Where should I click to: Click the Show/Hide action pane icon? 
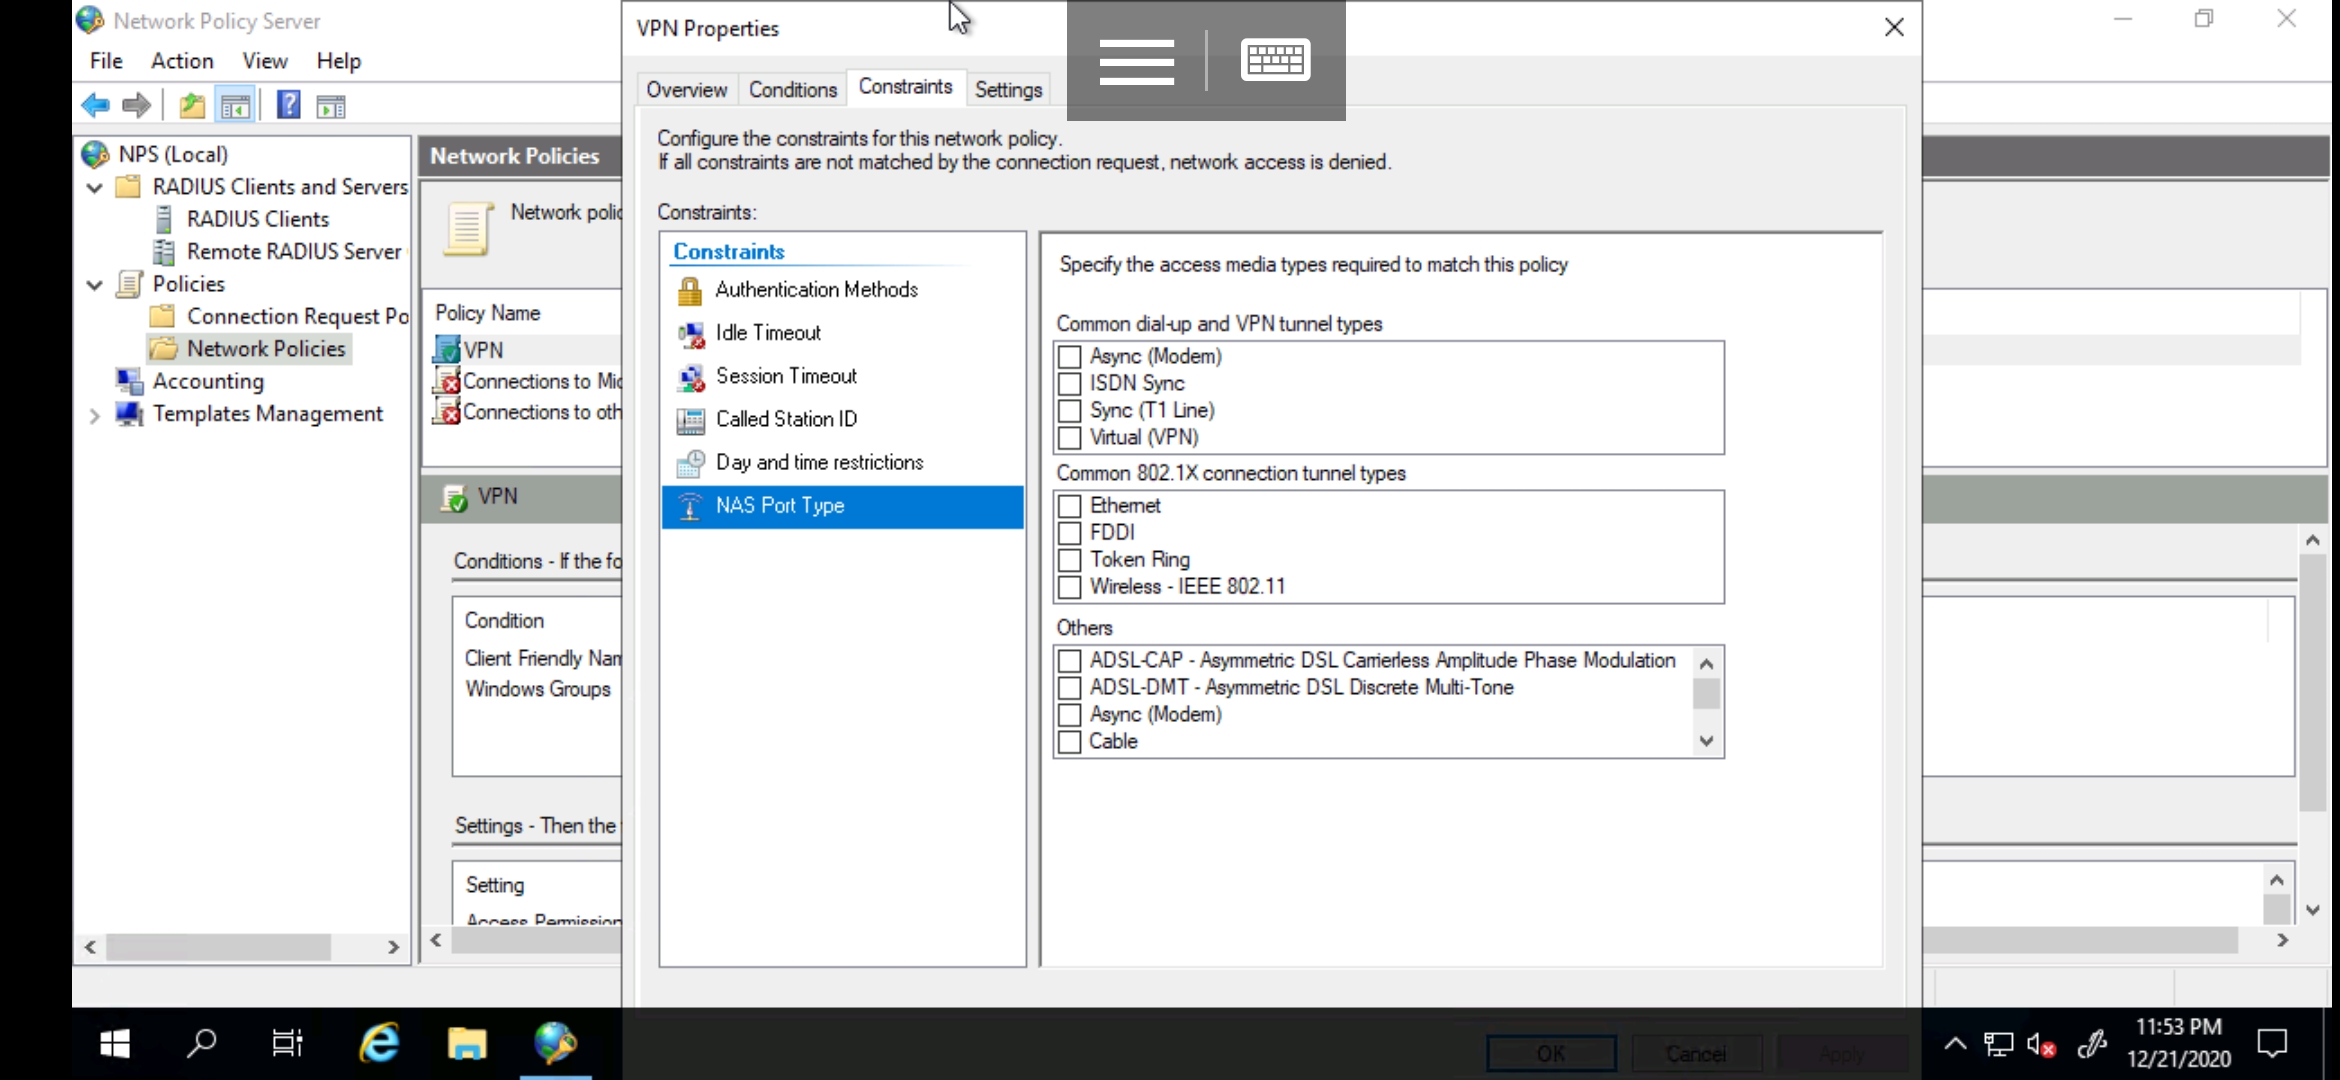(x=331, y=106)
